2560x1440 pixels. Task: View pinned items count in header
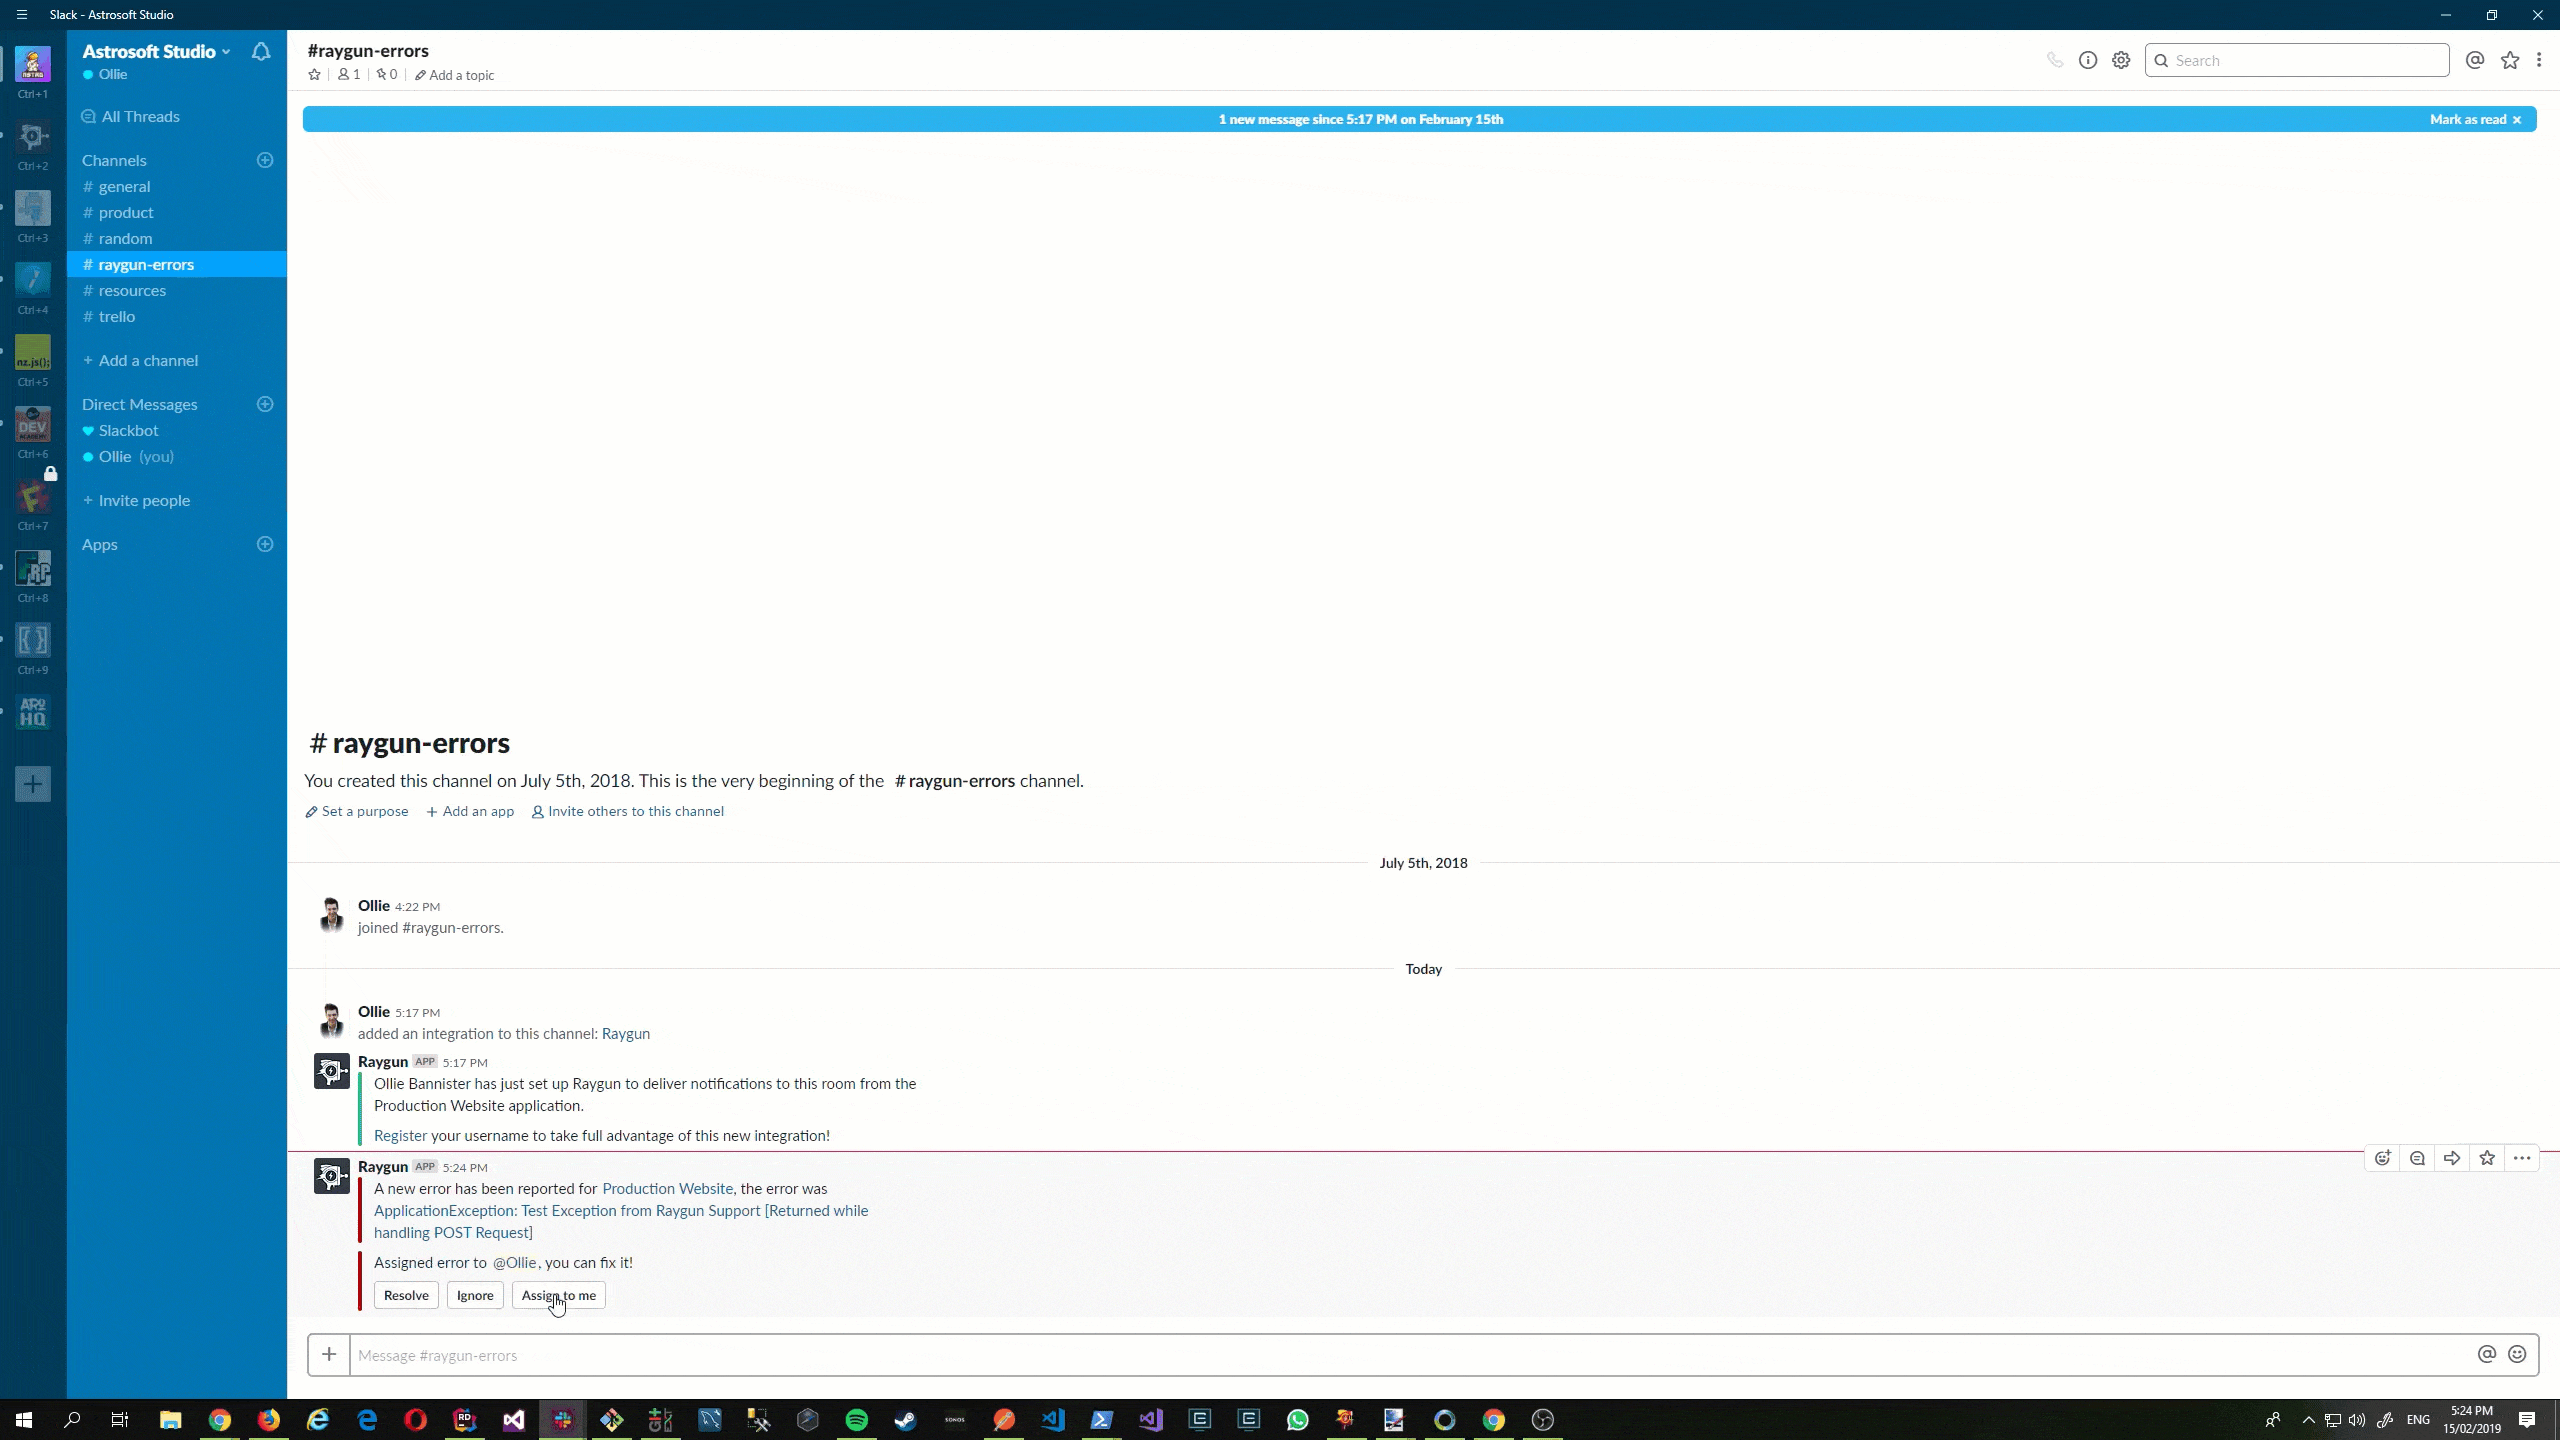click(x=386, y=75)
